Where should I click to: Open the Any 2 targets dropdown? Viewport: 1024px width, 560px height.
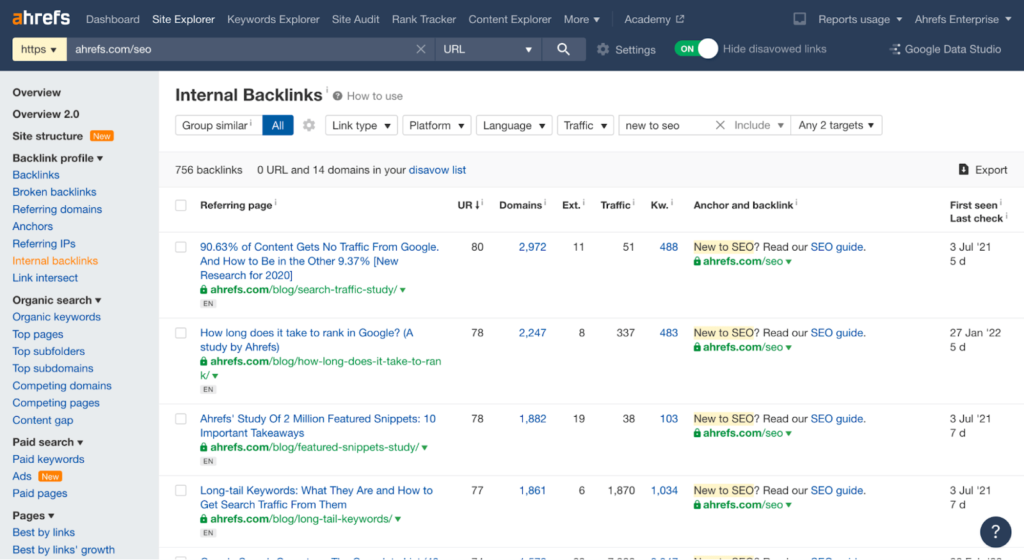click(836, 125)
